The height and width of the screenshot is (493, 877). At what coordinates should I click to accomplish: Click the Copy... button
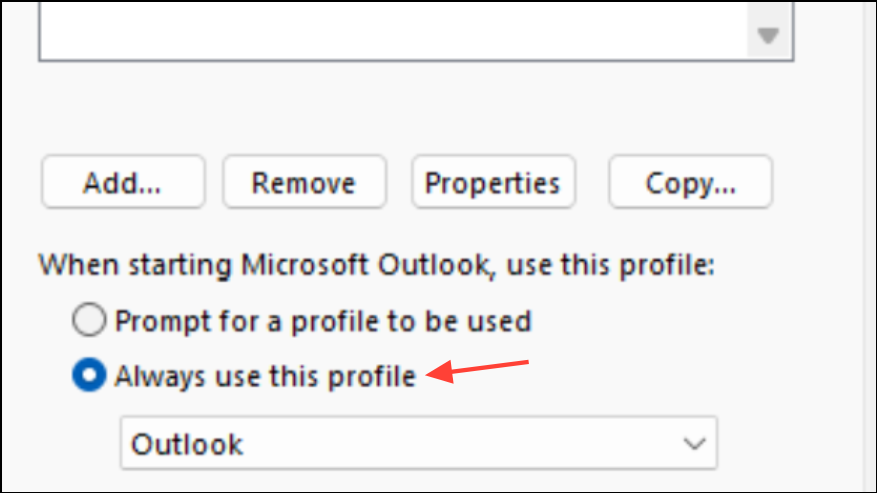tap(690, 183)
